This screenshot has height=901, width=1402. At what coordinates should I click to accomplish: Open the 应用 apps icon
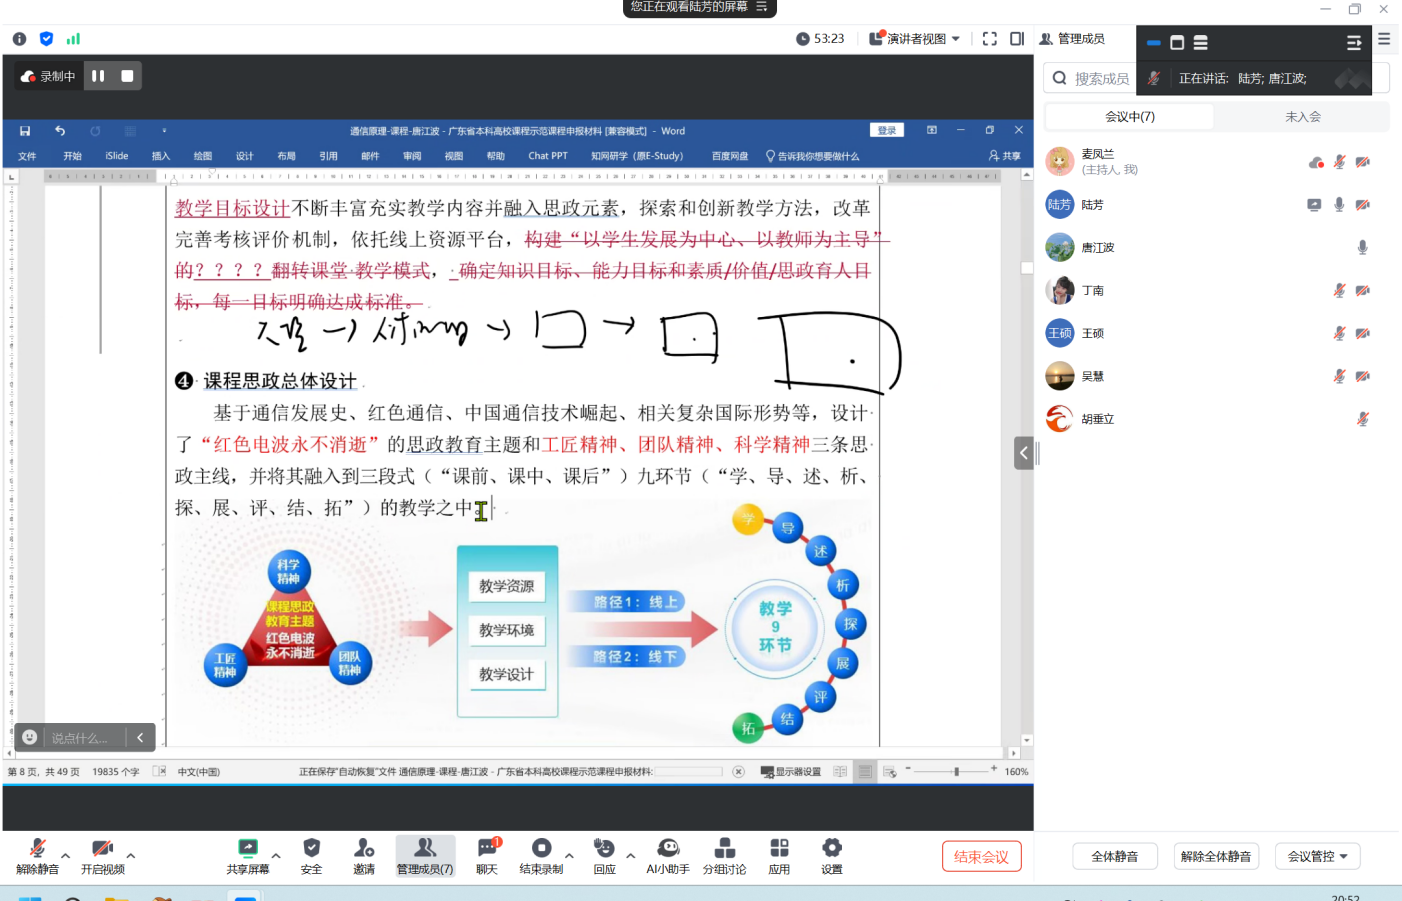(779, 855)
